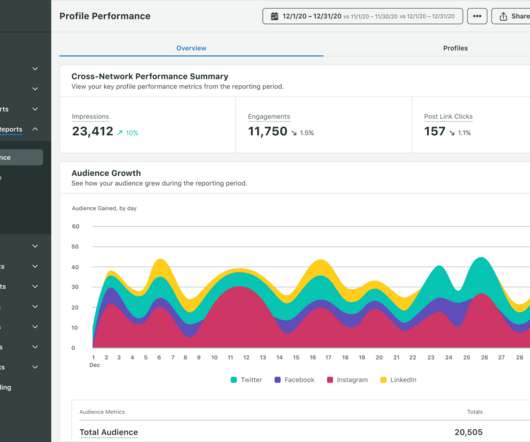Click the 10% impressions change percentage
The height and width of the screenshot is (442, 530).
tap(132, 133)
